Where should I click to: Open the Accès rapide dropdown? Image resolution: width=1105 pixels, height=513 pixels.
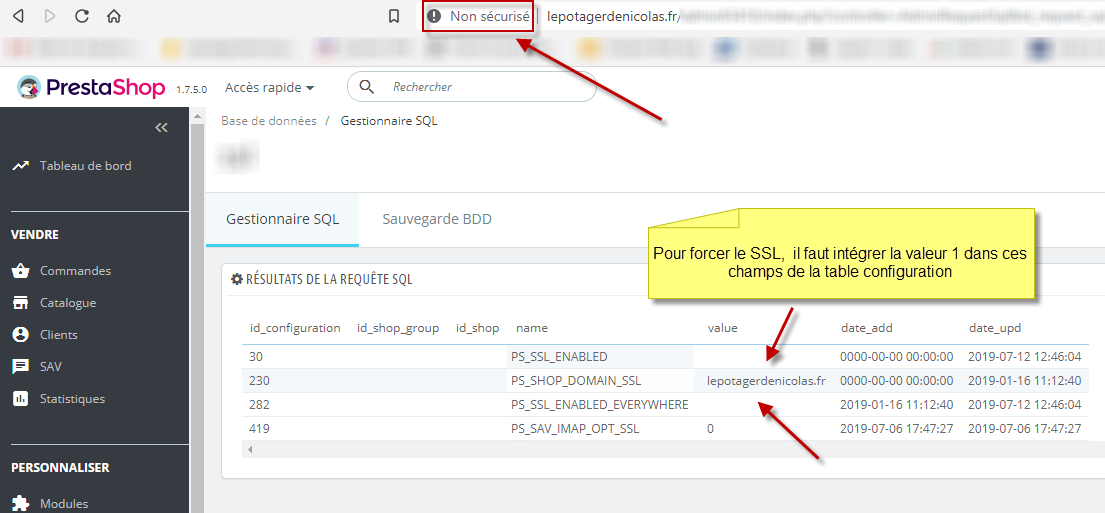pyautogui.click(x=269, y=87)
